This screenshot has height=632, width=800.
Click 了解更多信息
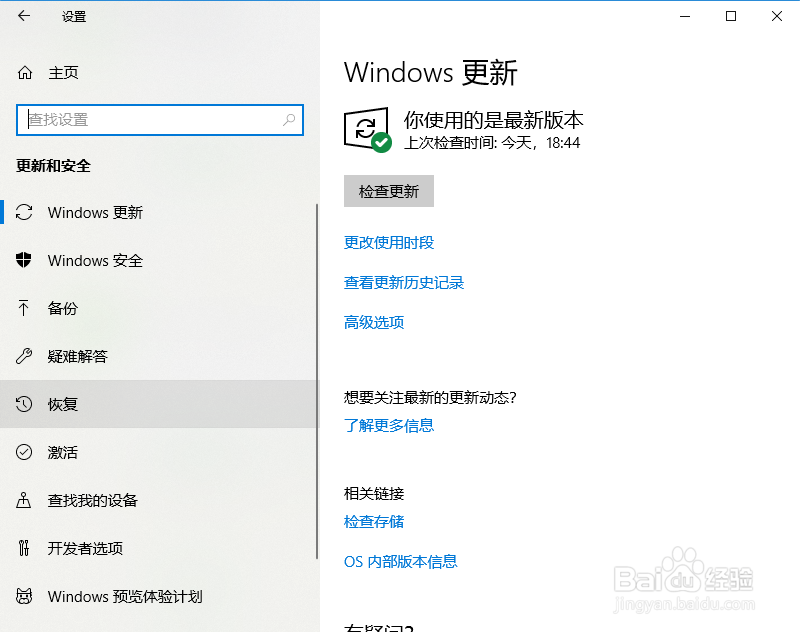[x=390, y=425]
